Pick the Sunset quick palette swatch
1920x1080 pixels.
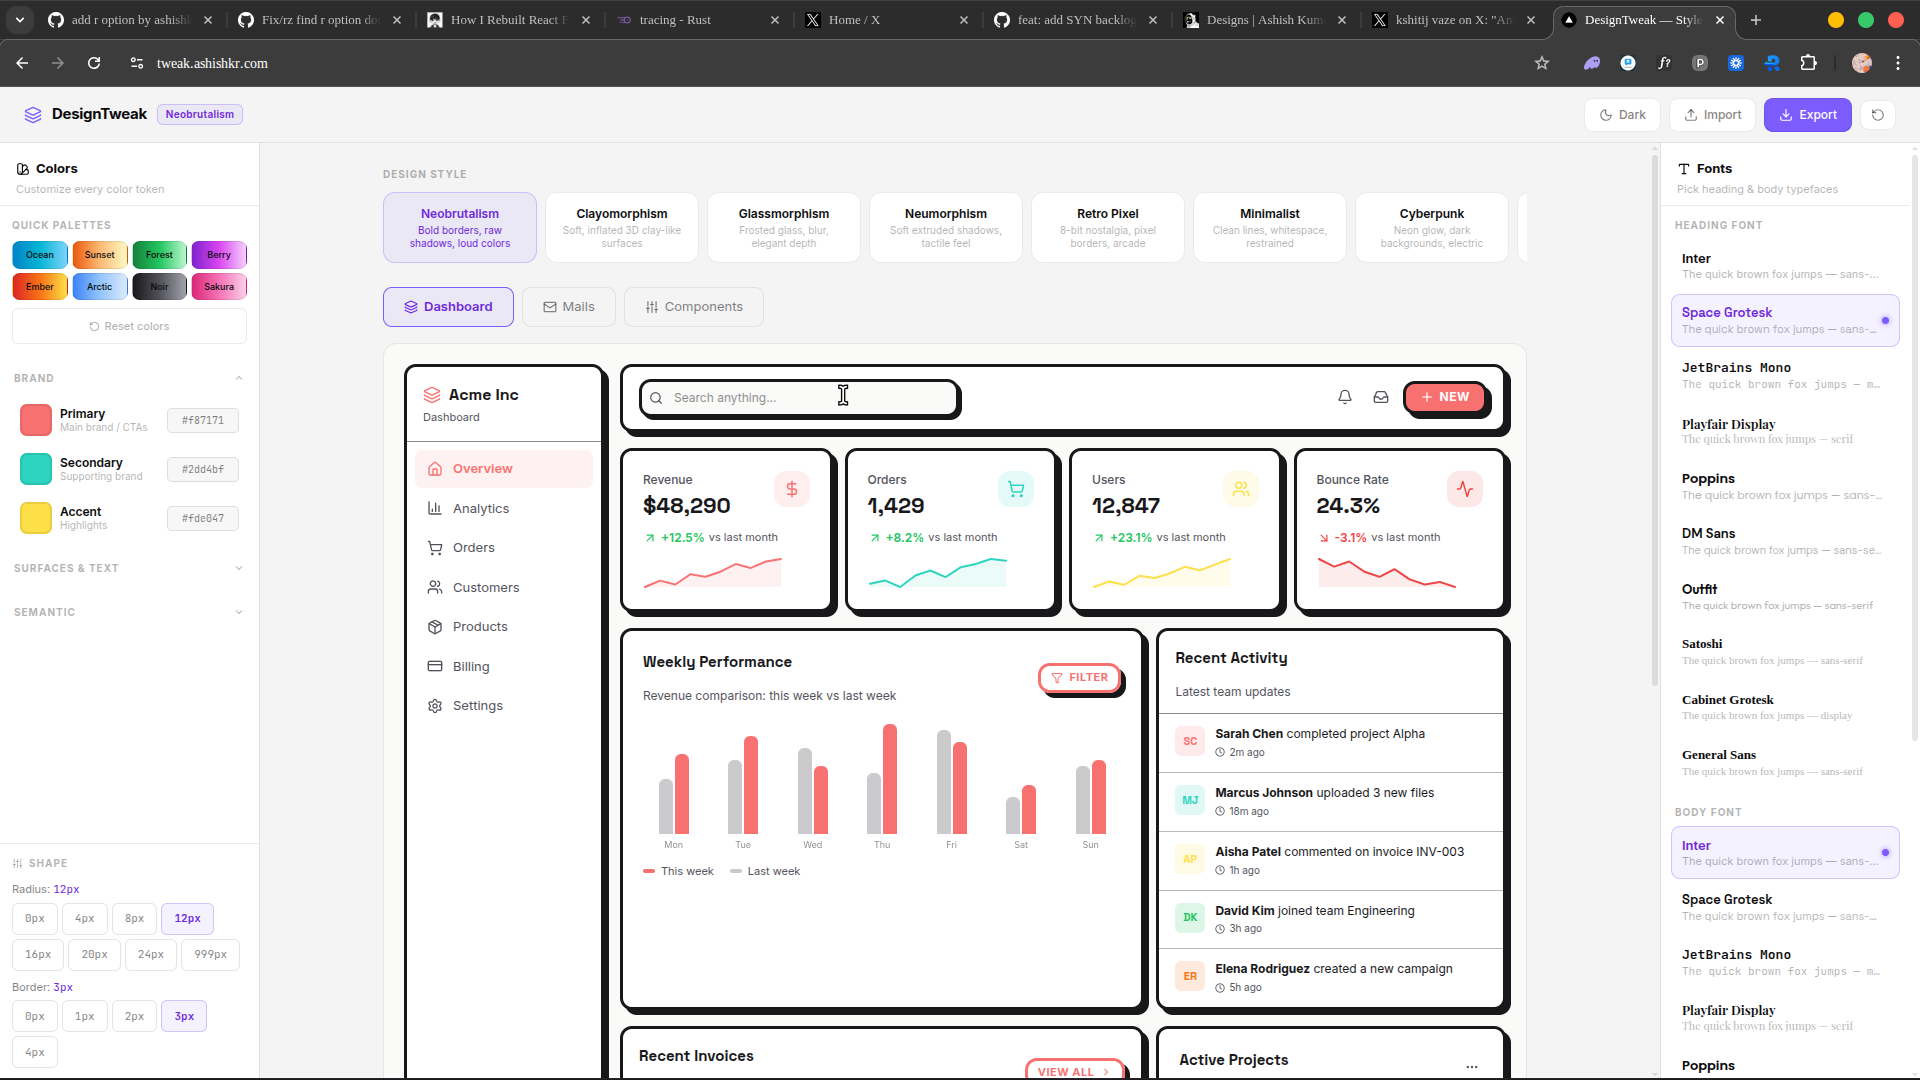99,254
